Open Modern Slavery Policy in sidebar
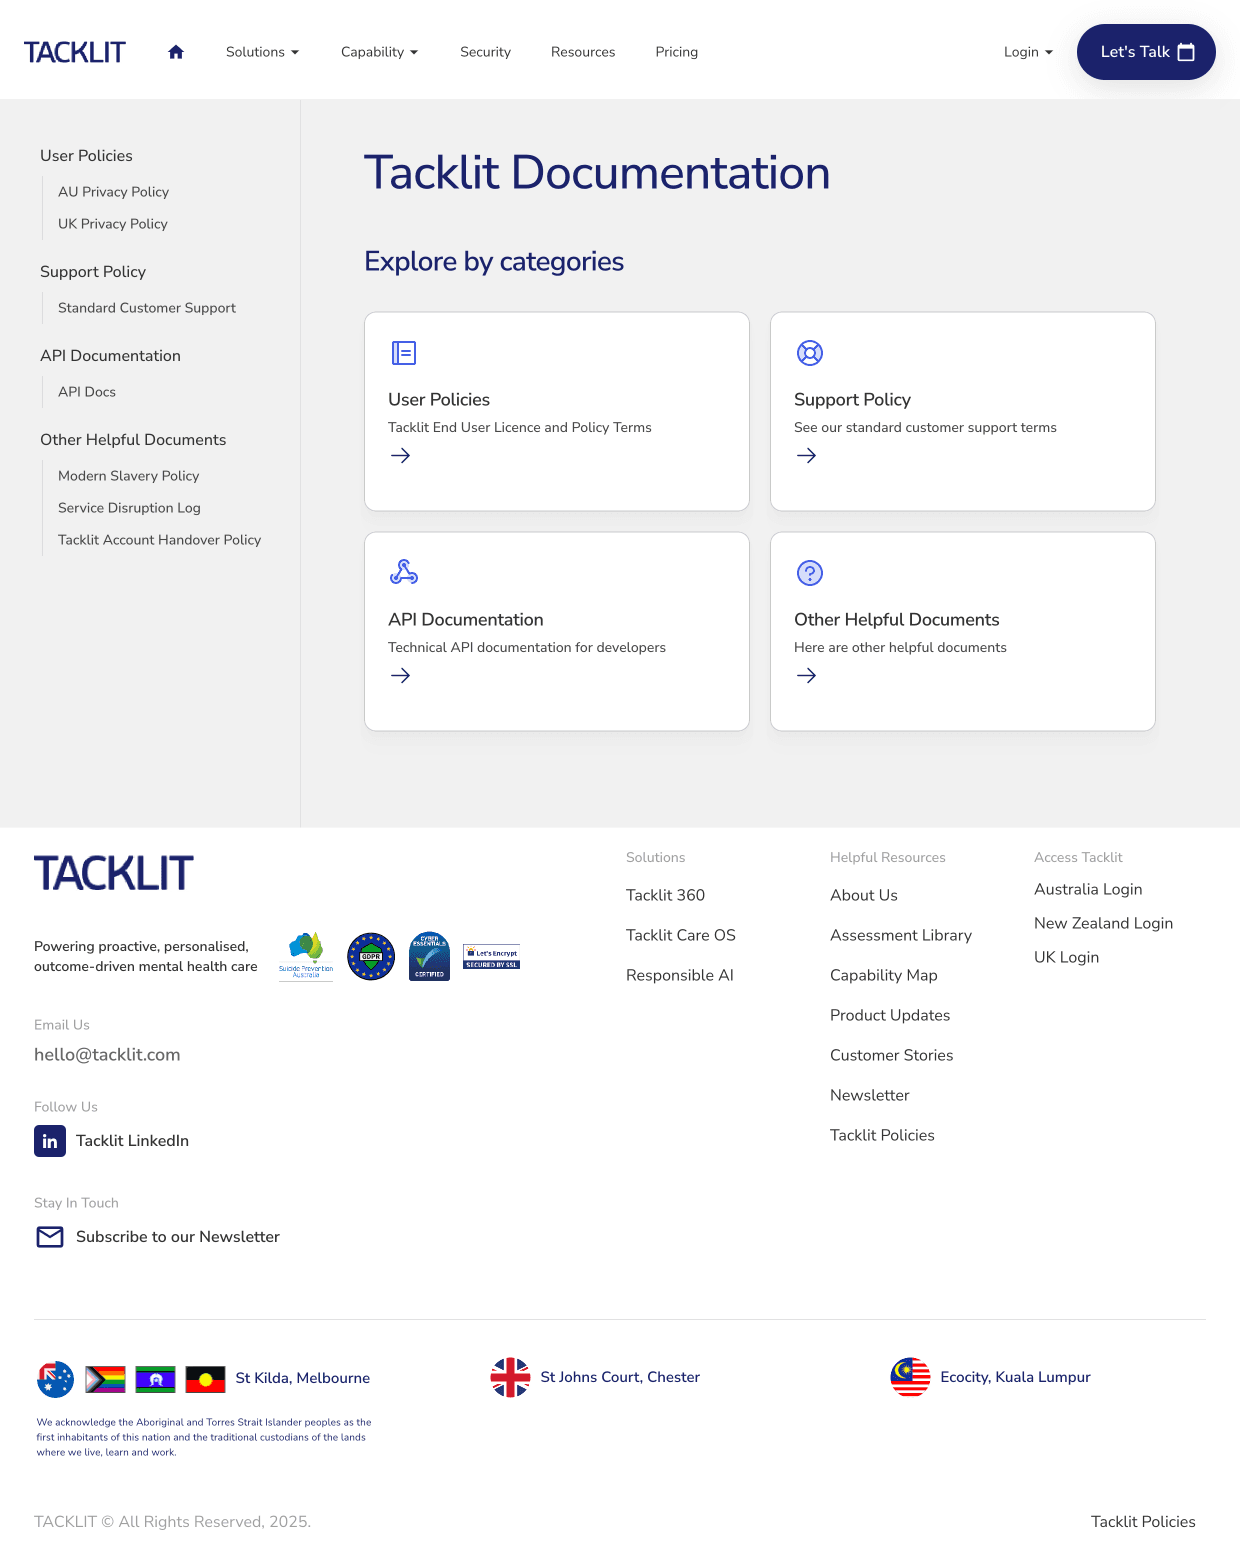 pyautogui.click(x=129, y=476)
